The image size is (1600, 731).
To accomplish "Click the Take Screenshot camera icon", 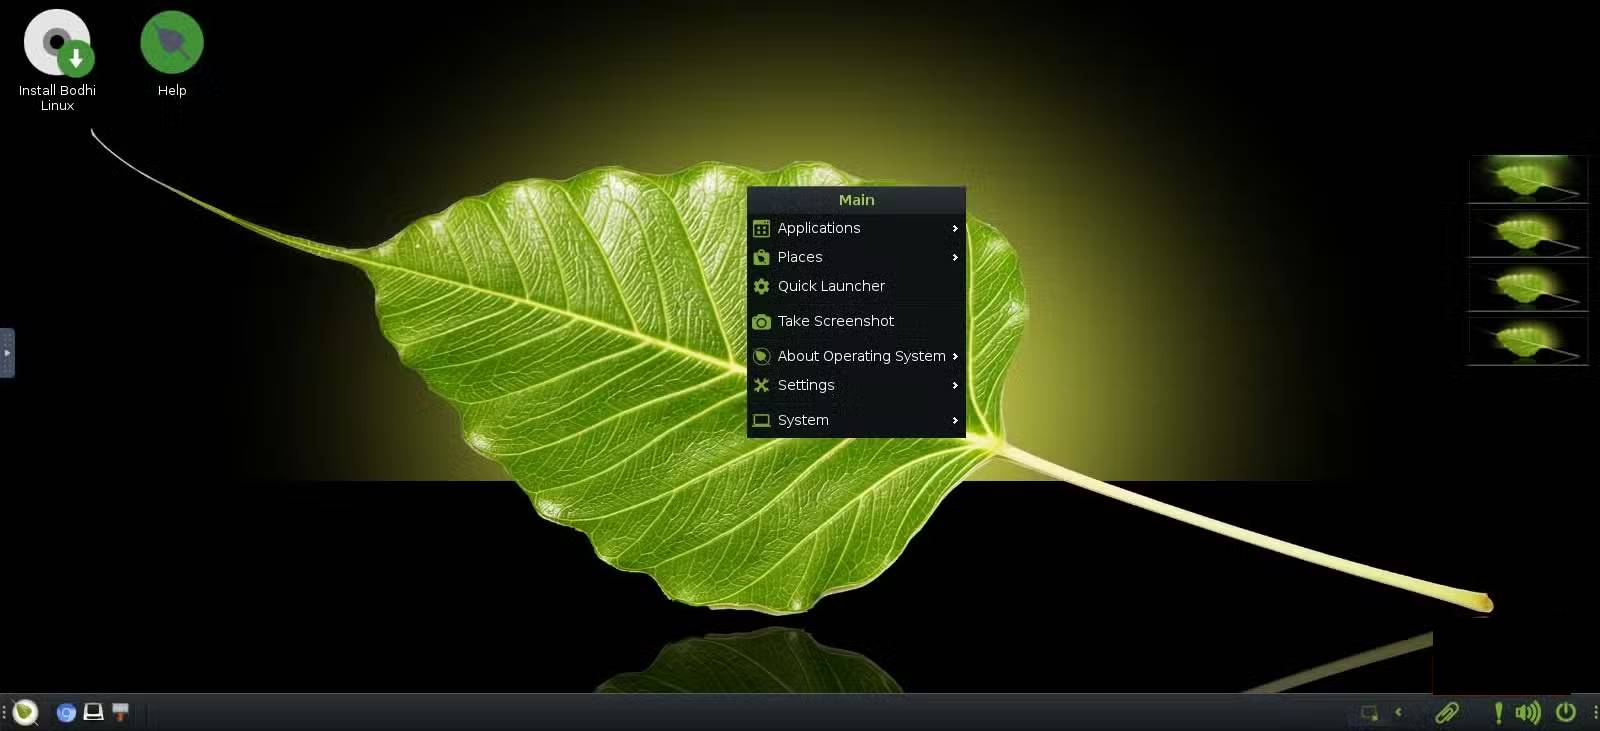I will point(761,321).
